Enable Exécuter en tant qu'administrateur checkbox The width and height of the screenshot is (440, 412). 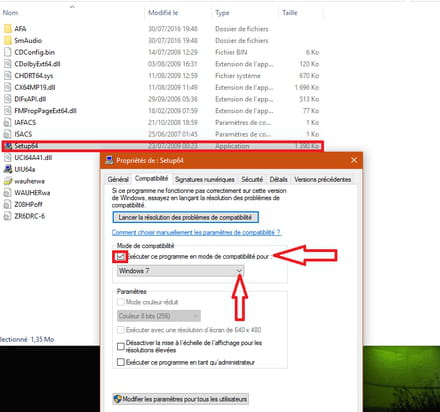point(121,362)
